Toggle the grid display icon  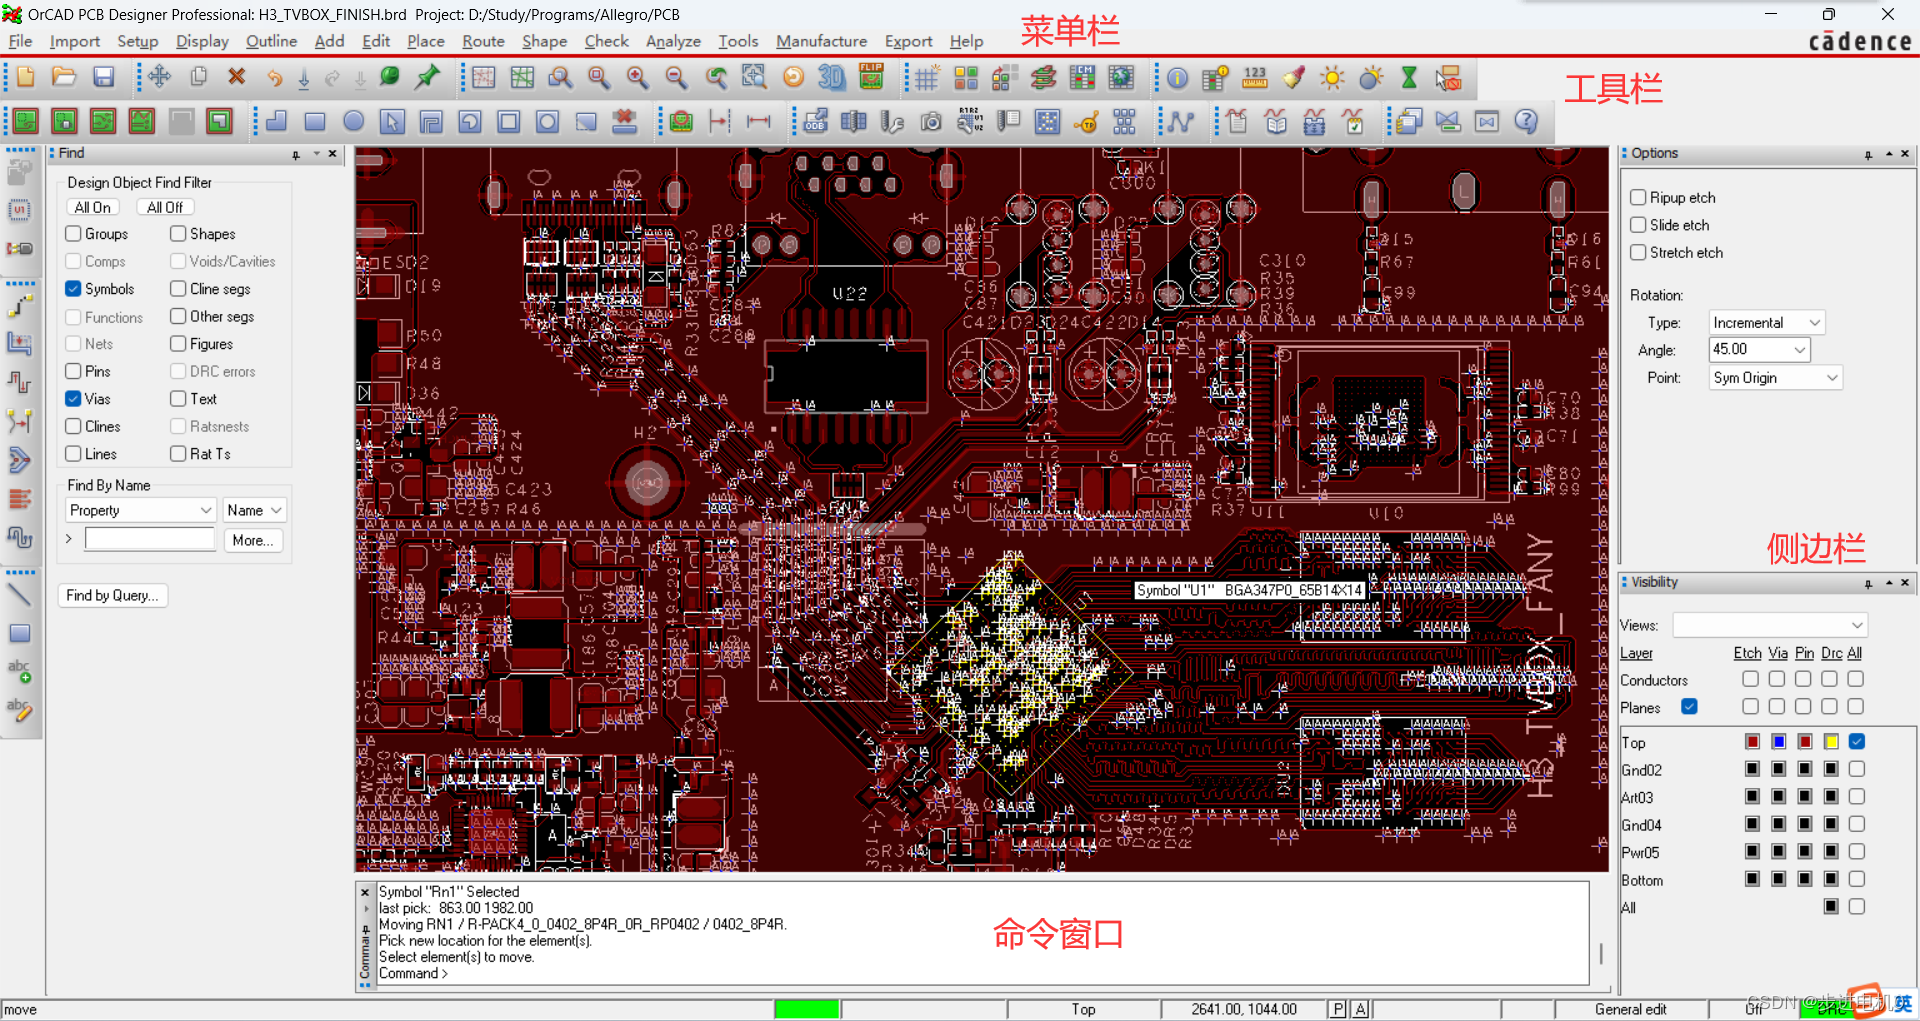click(x=927, y=77)
